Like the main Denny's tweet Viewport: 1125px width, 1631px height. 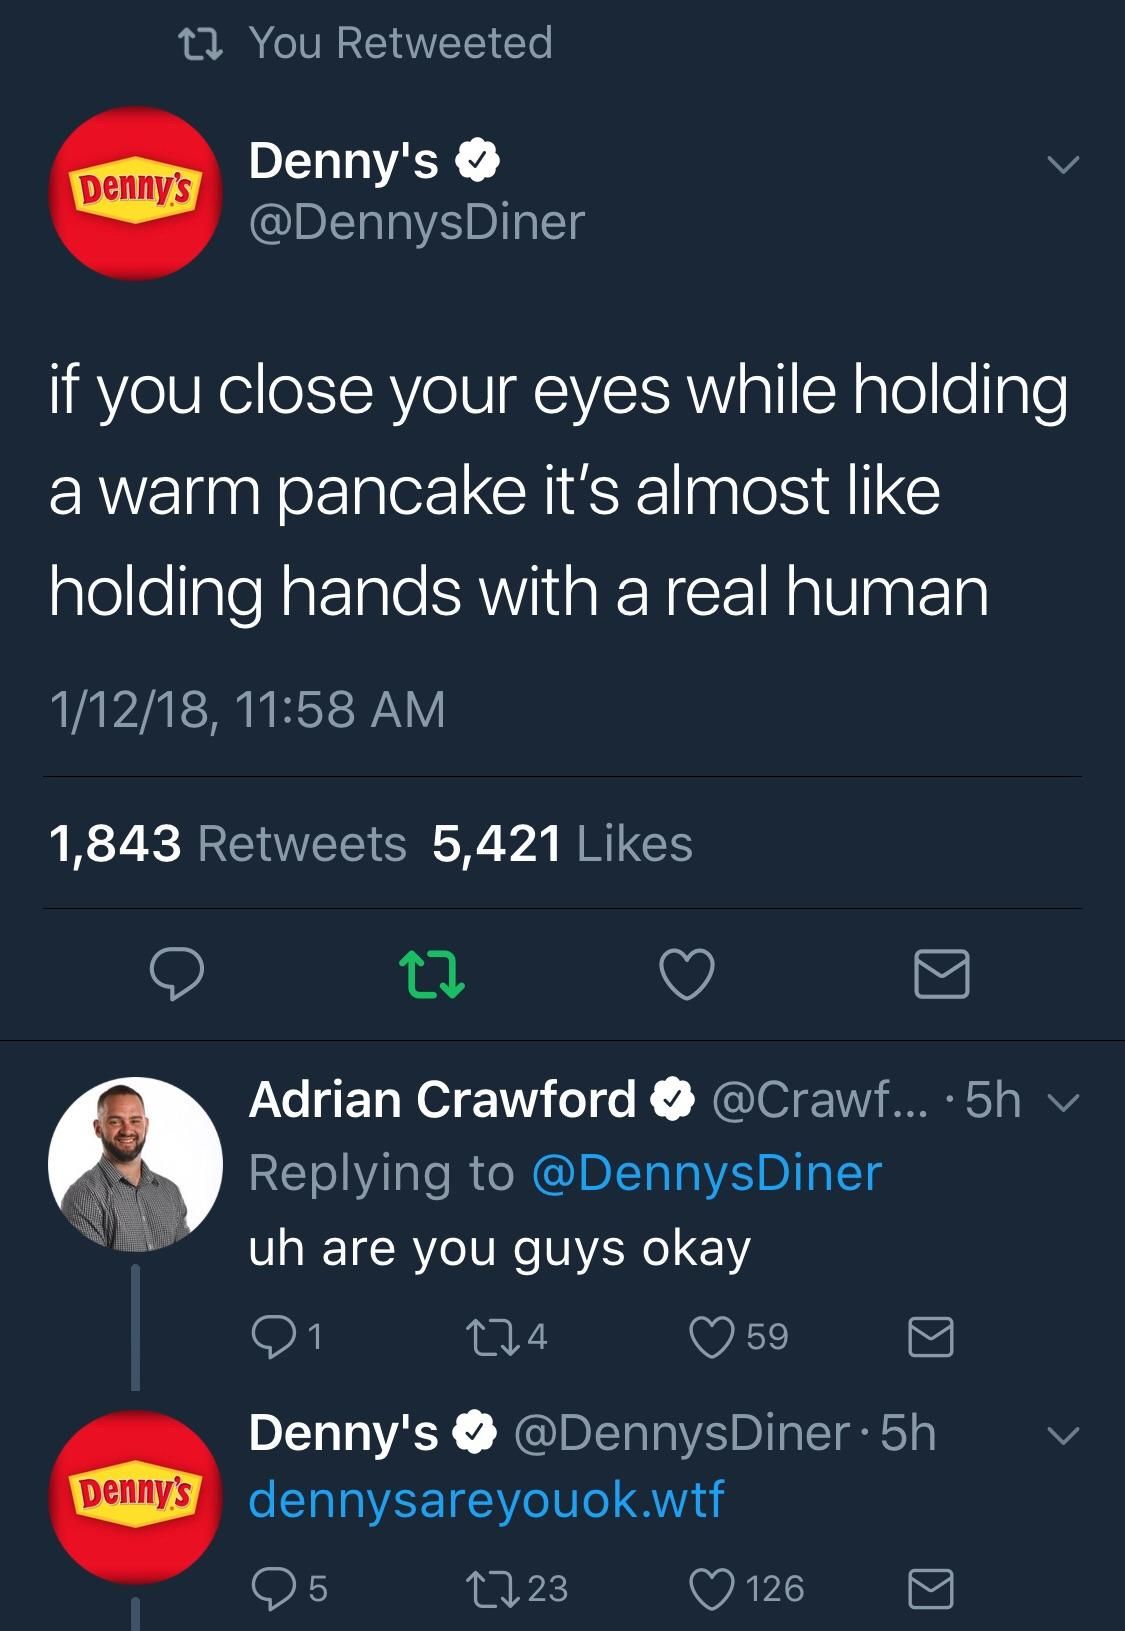687,974
